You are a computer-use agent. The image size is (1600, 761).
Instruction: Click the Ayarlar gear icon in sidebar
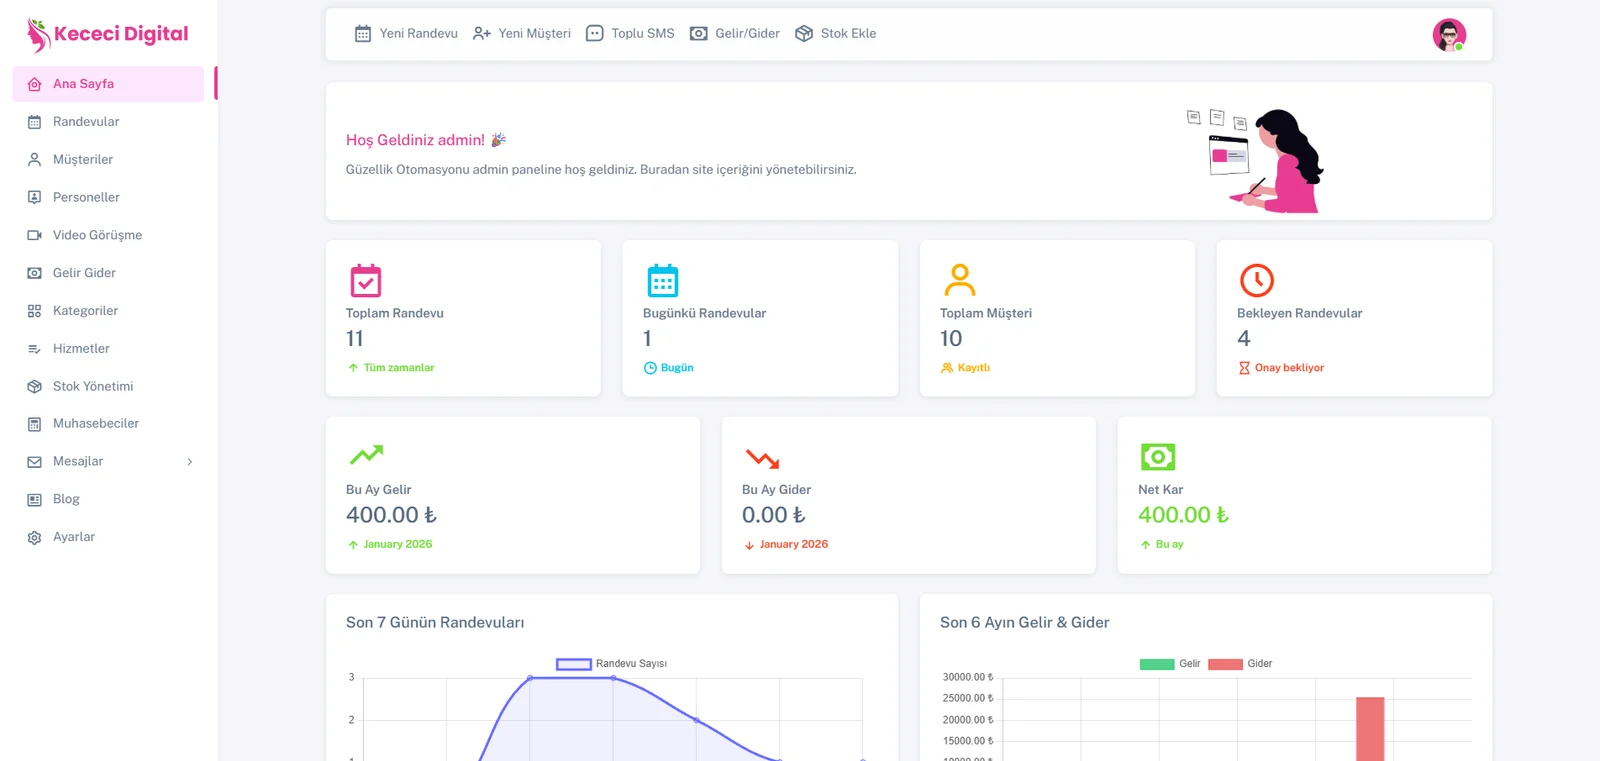pyautogui.click(x=34, y=538)
